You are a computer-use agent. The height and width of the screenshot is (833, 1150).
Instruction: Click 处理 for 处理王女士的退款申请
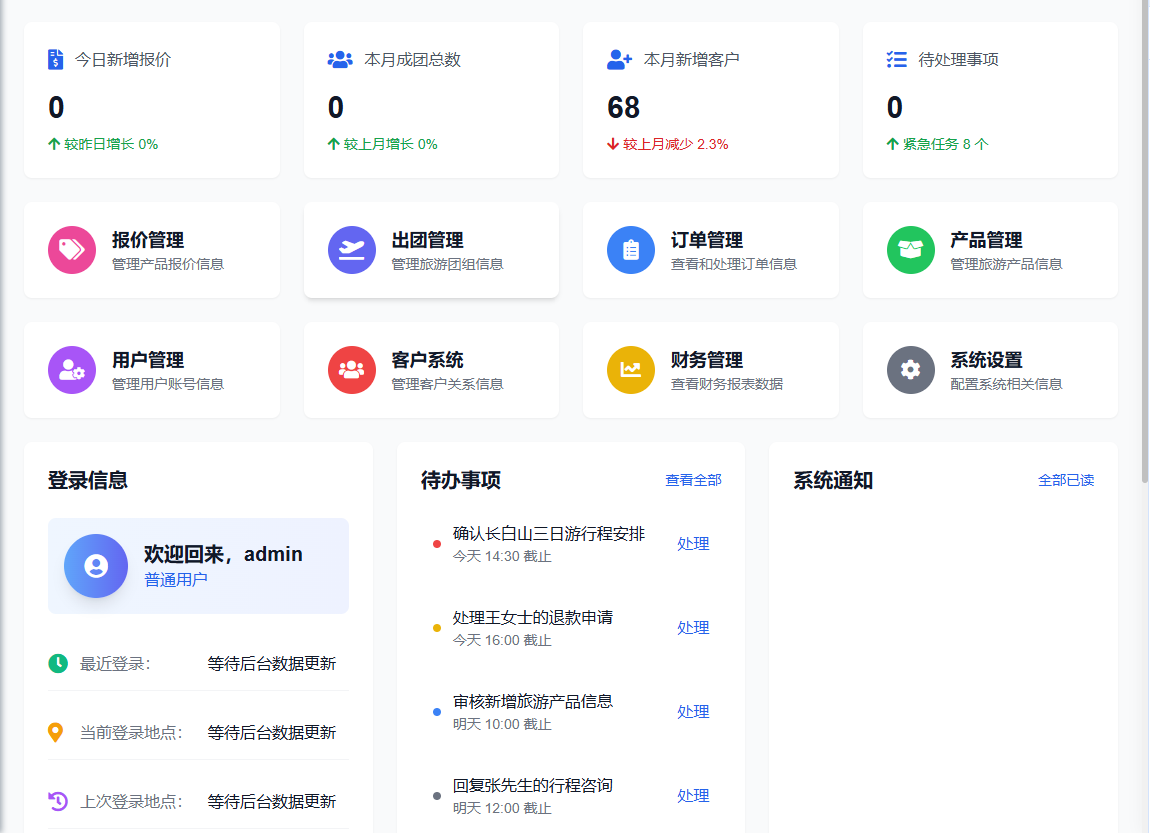pos(693,627)
